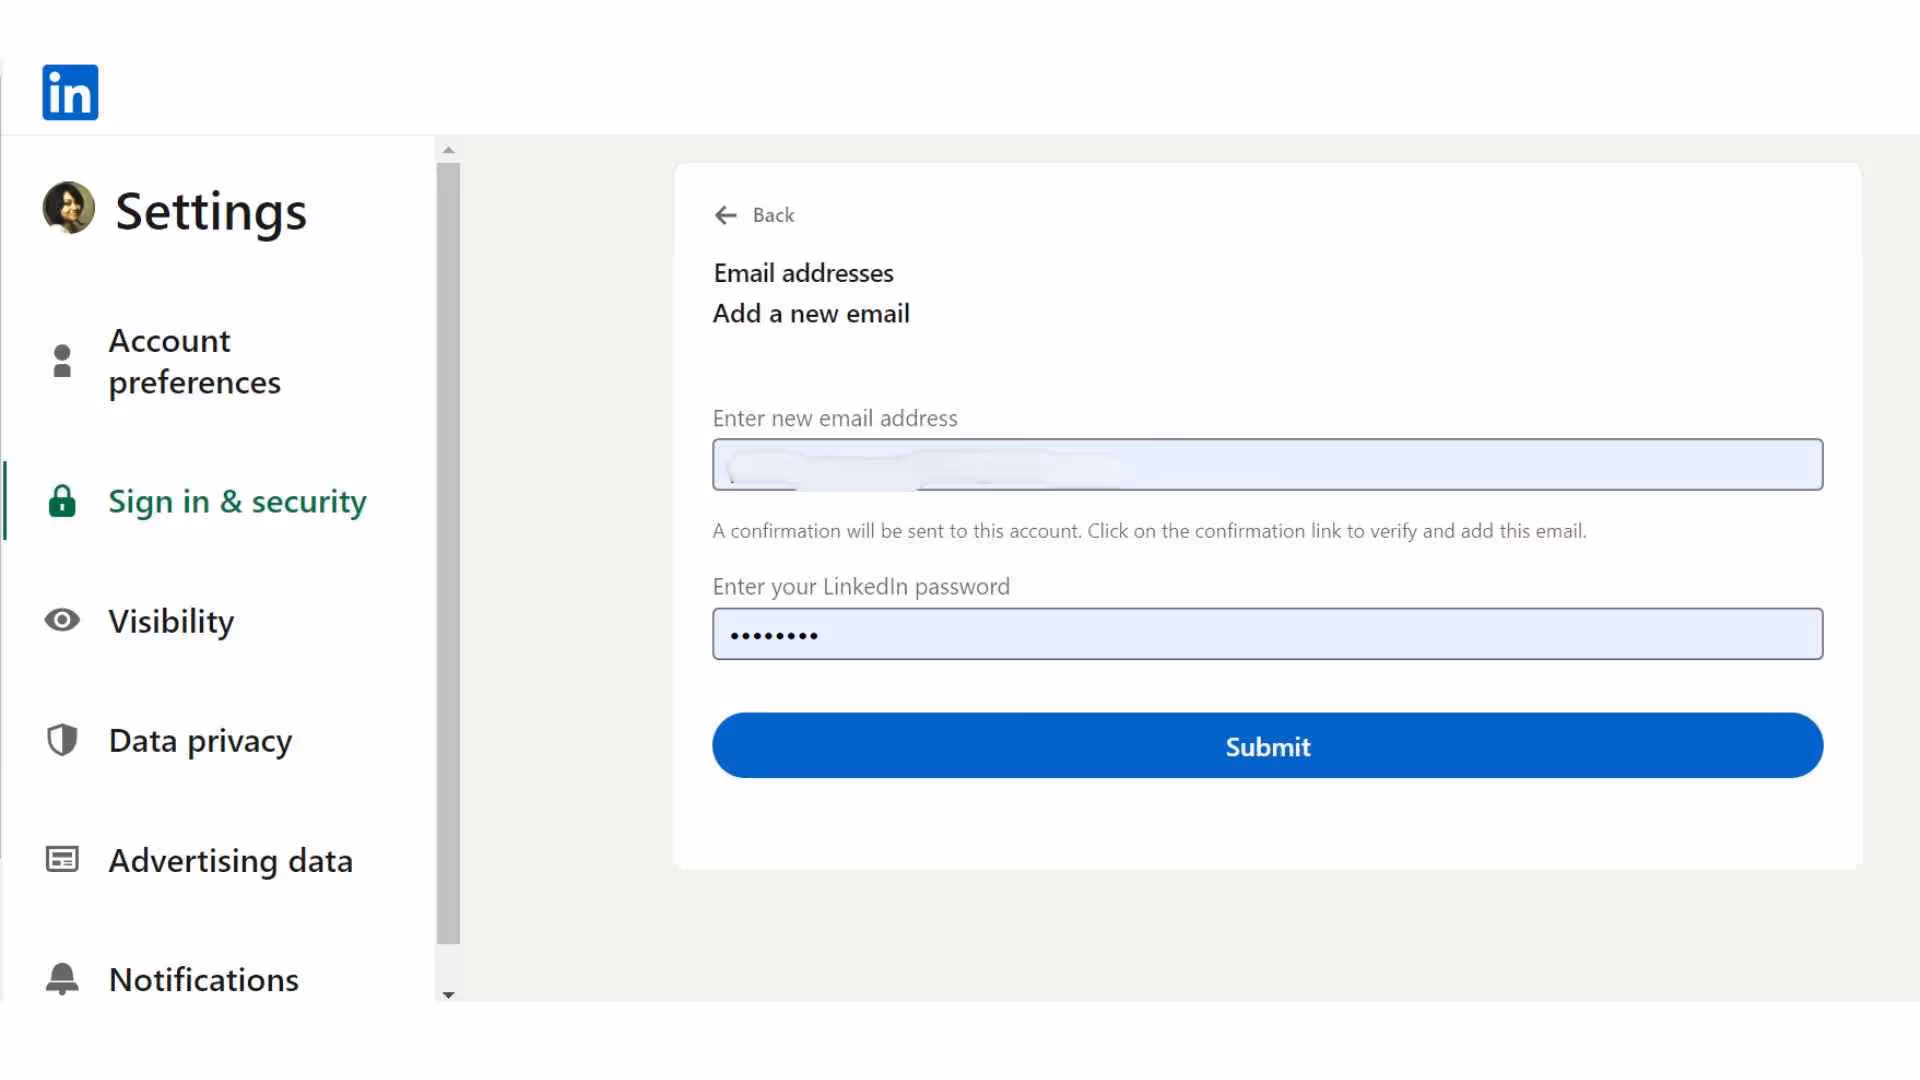
Task: Click the Advertising data newspaper icon
Action: click(62, 859)
